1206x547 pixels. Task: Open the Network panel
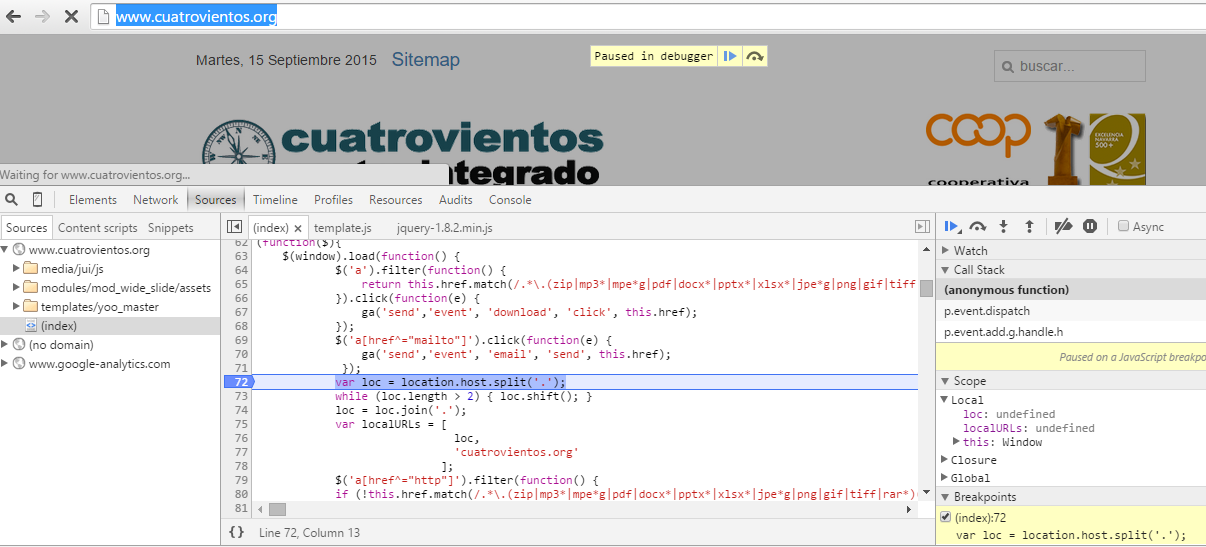[x=156, y=200]
